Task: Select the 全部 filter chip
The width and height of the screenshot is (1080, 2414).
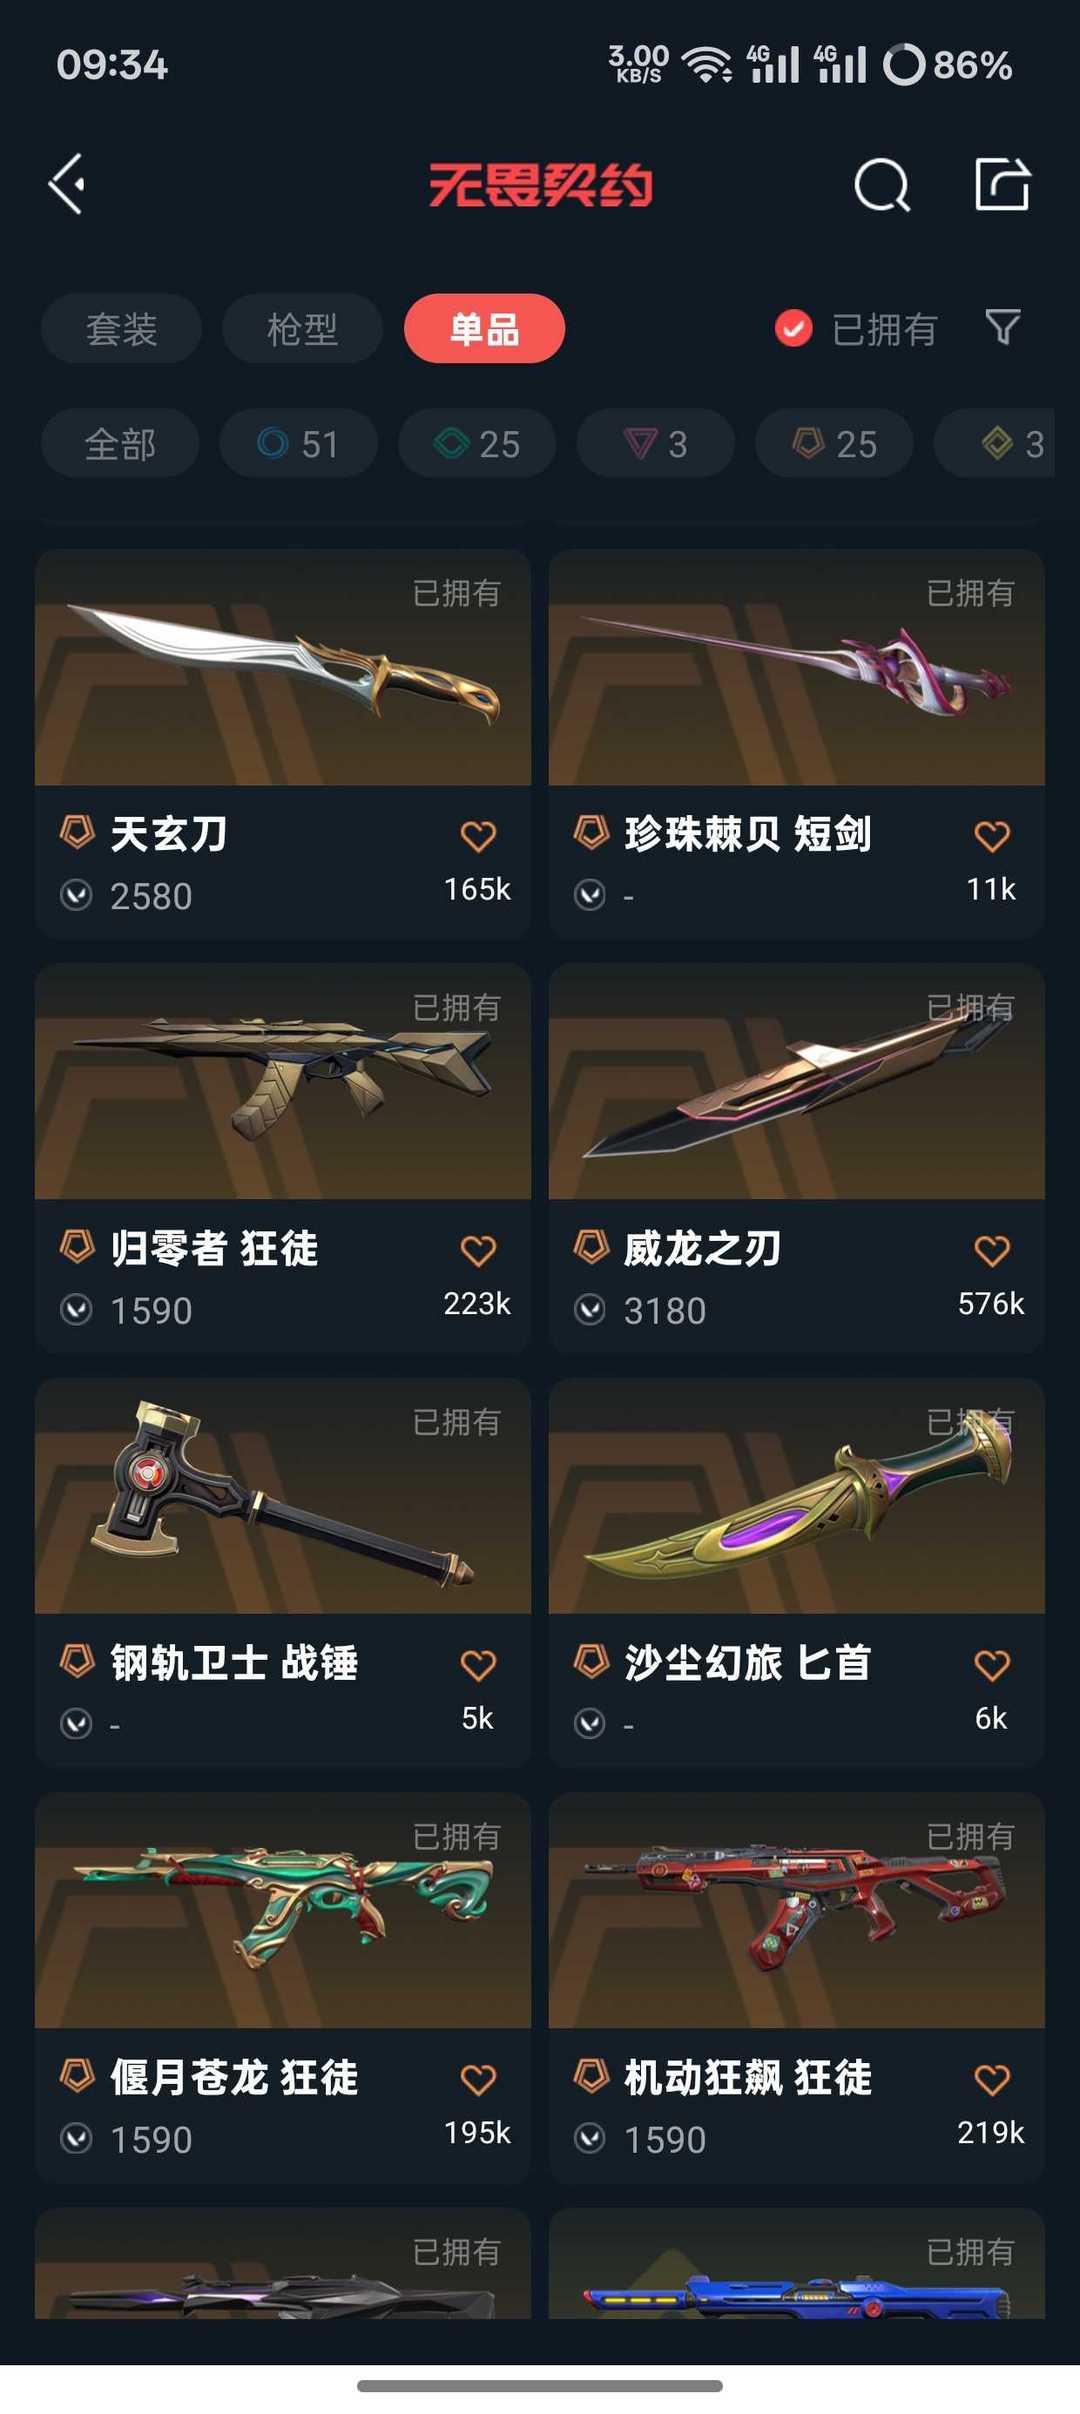Action: [120, 443]
